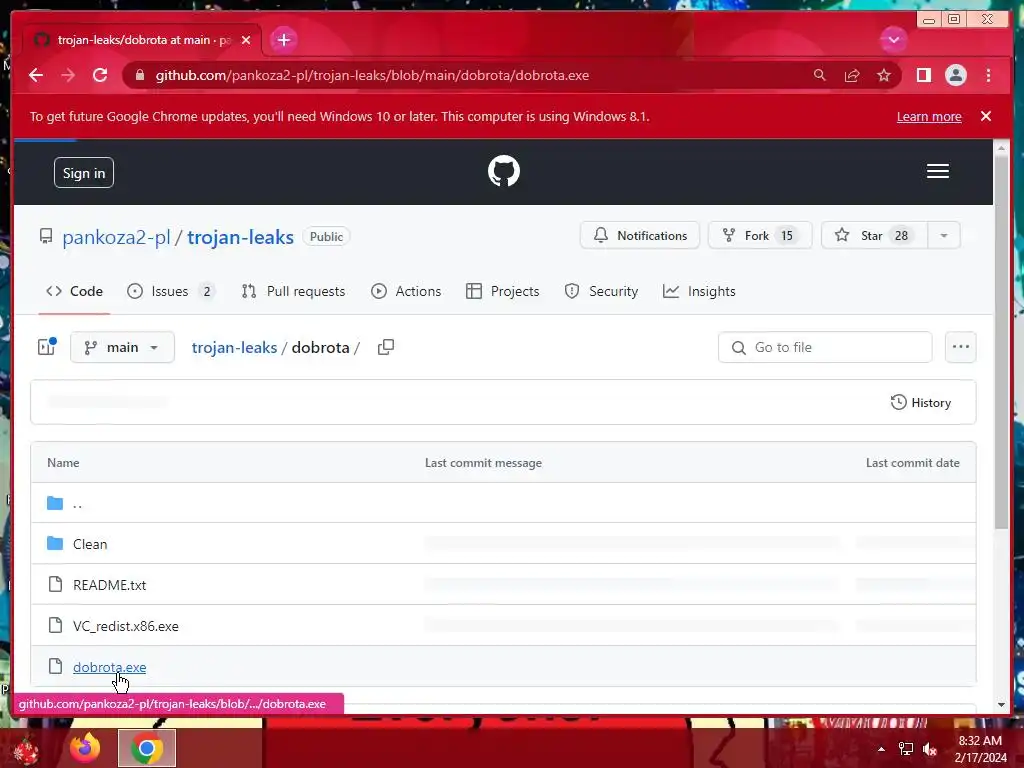Close the trojan-leaks/dobrota tab
Image resolution: width=1024 pixels, height=768 pixels.
246,40
